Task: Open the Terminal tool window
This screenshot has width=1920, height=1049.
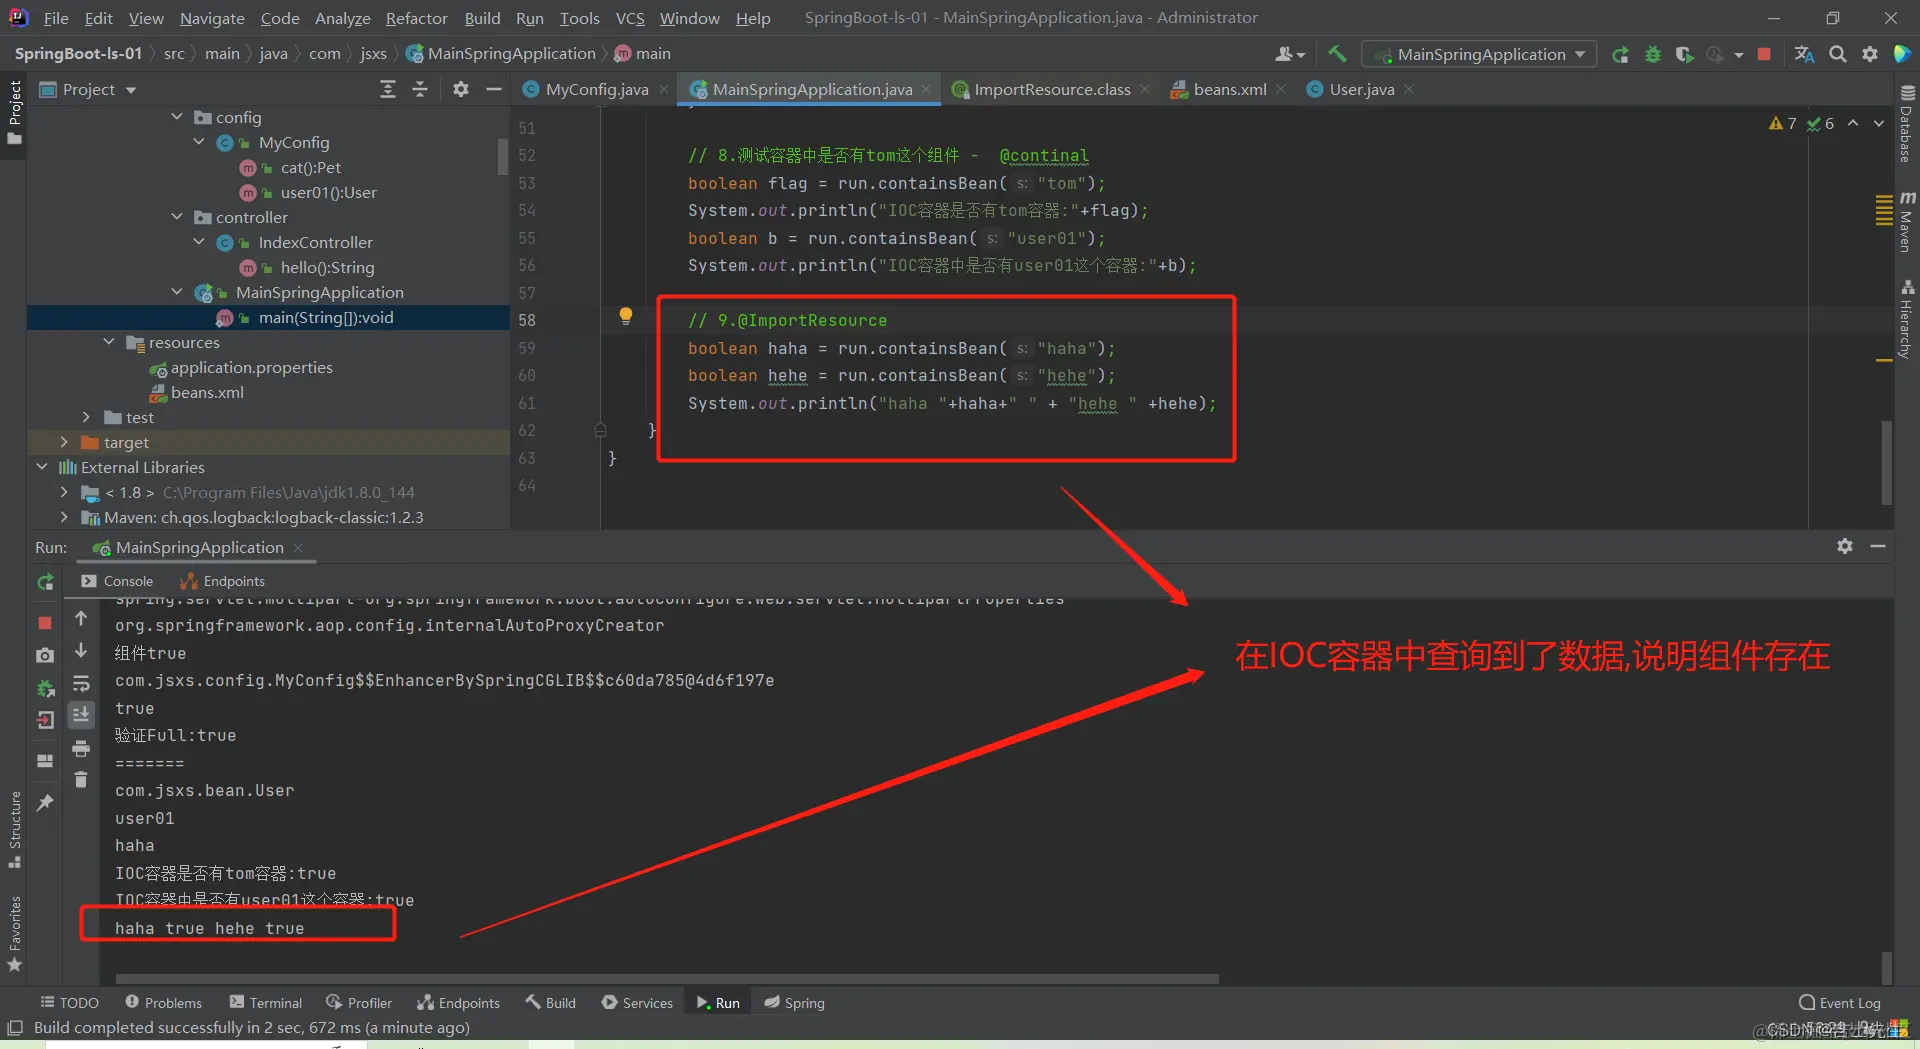Action: [265, 1003]
